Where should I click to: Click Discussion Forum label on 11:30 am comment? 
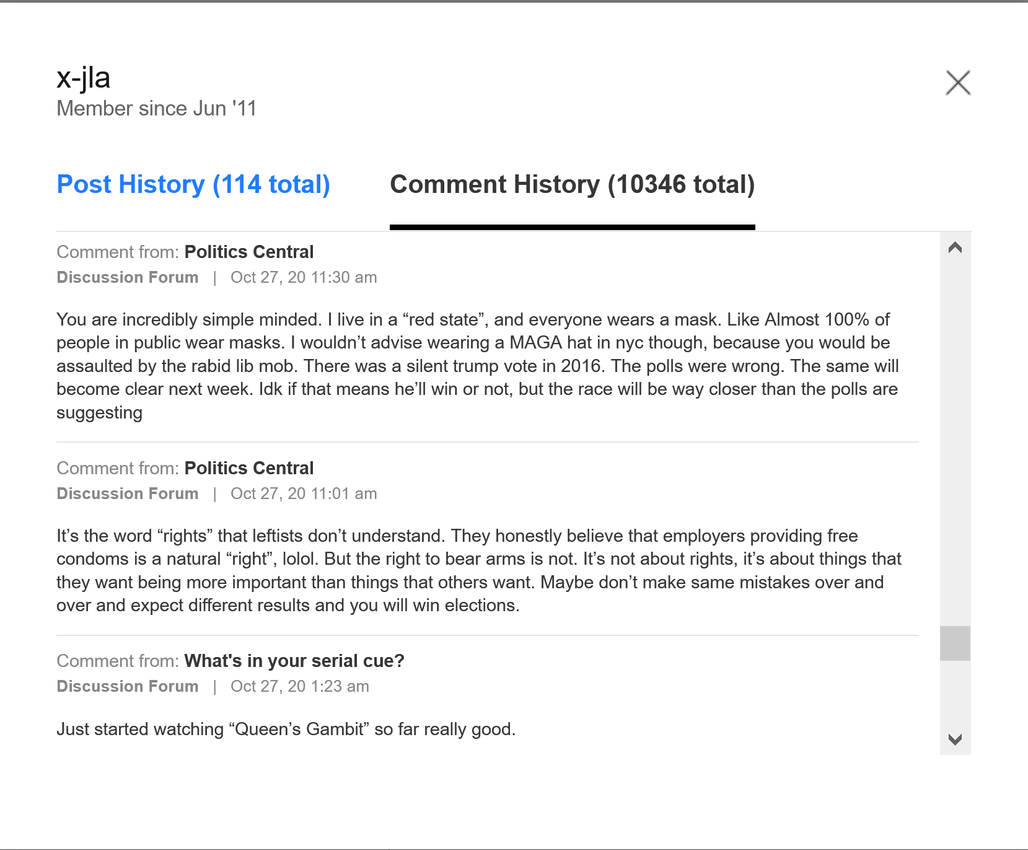[x=127, y=277]
